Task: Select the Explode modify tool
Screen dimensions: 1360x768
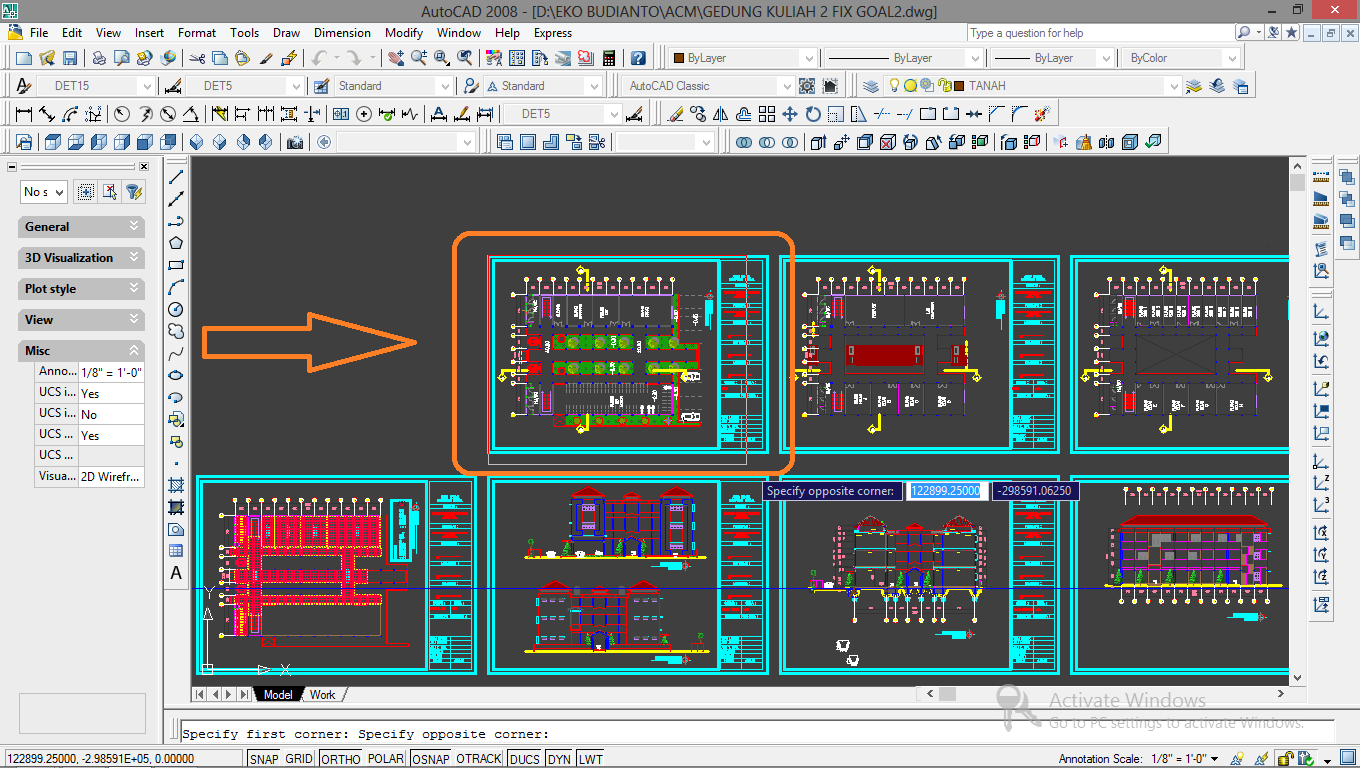Action: (1042, 114)
